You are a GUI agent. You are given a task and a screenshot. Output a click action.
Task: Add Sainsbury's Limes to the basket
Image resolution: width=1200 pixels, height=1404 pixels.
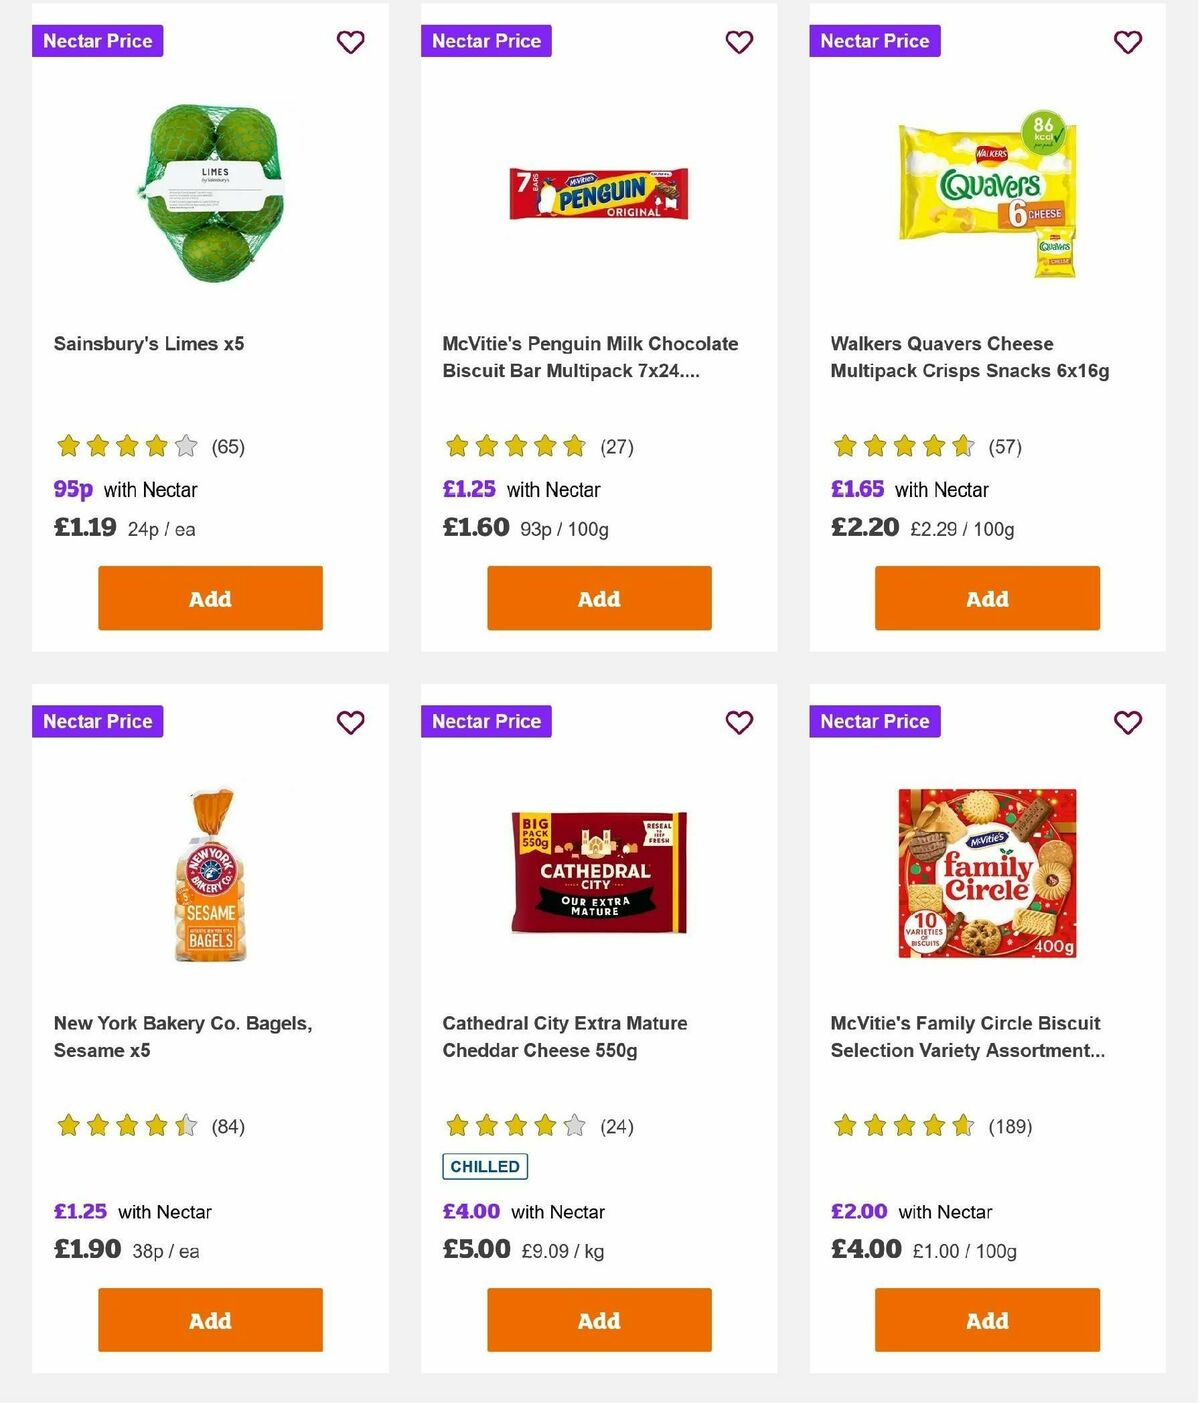(209, 598)
